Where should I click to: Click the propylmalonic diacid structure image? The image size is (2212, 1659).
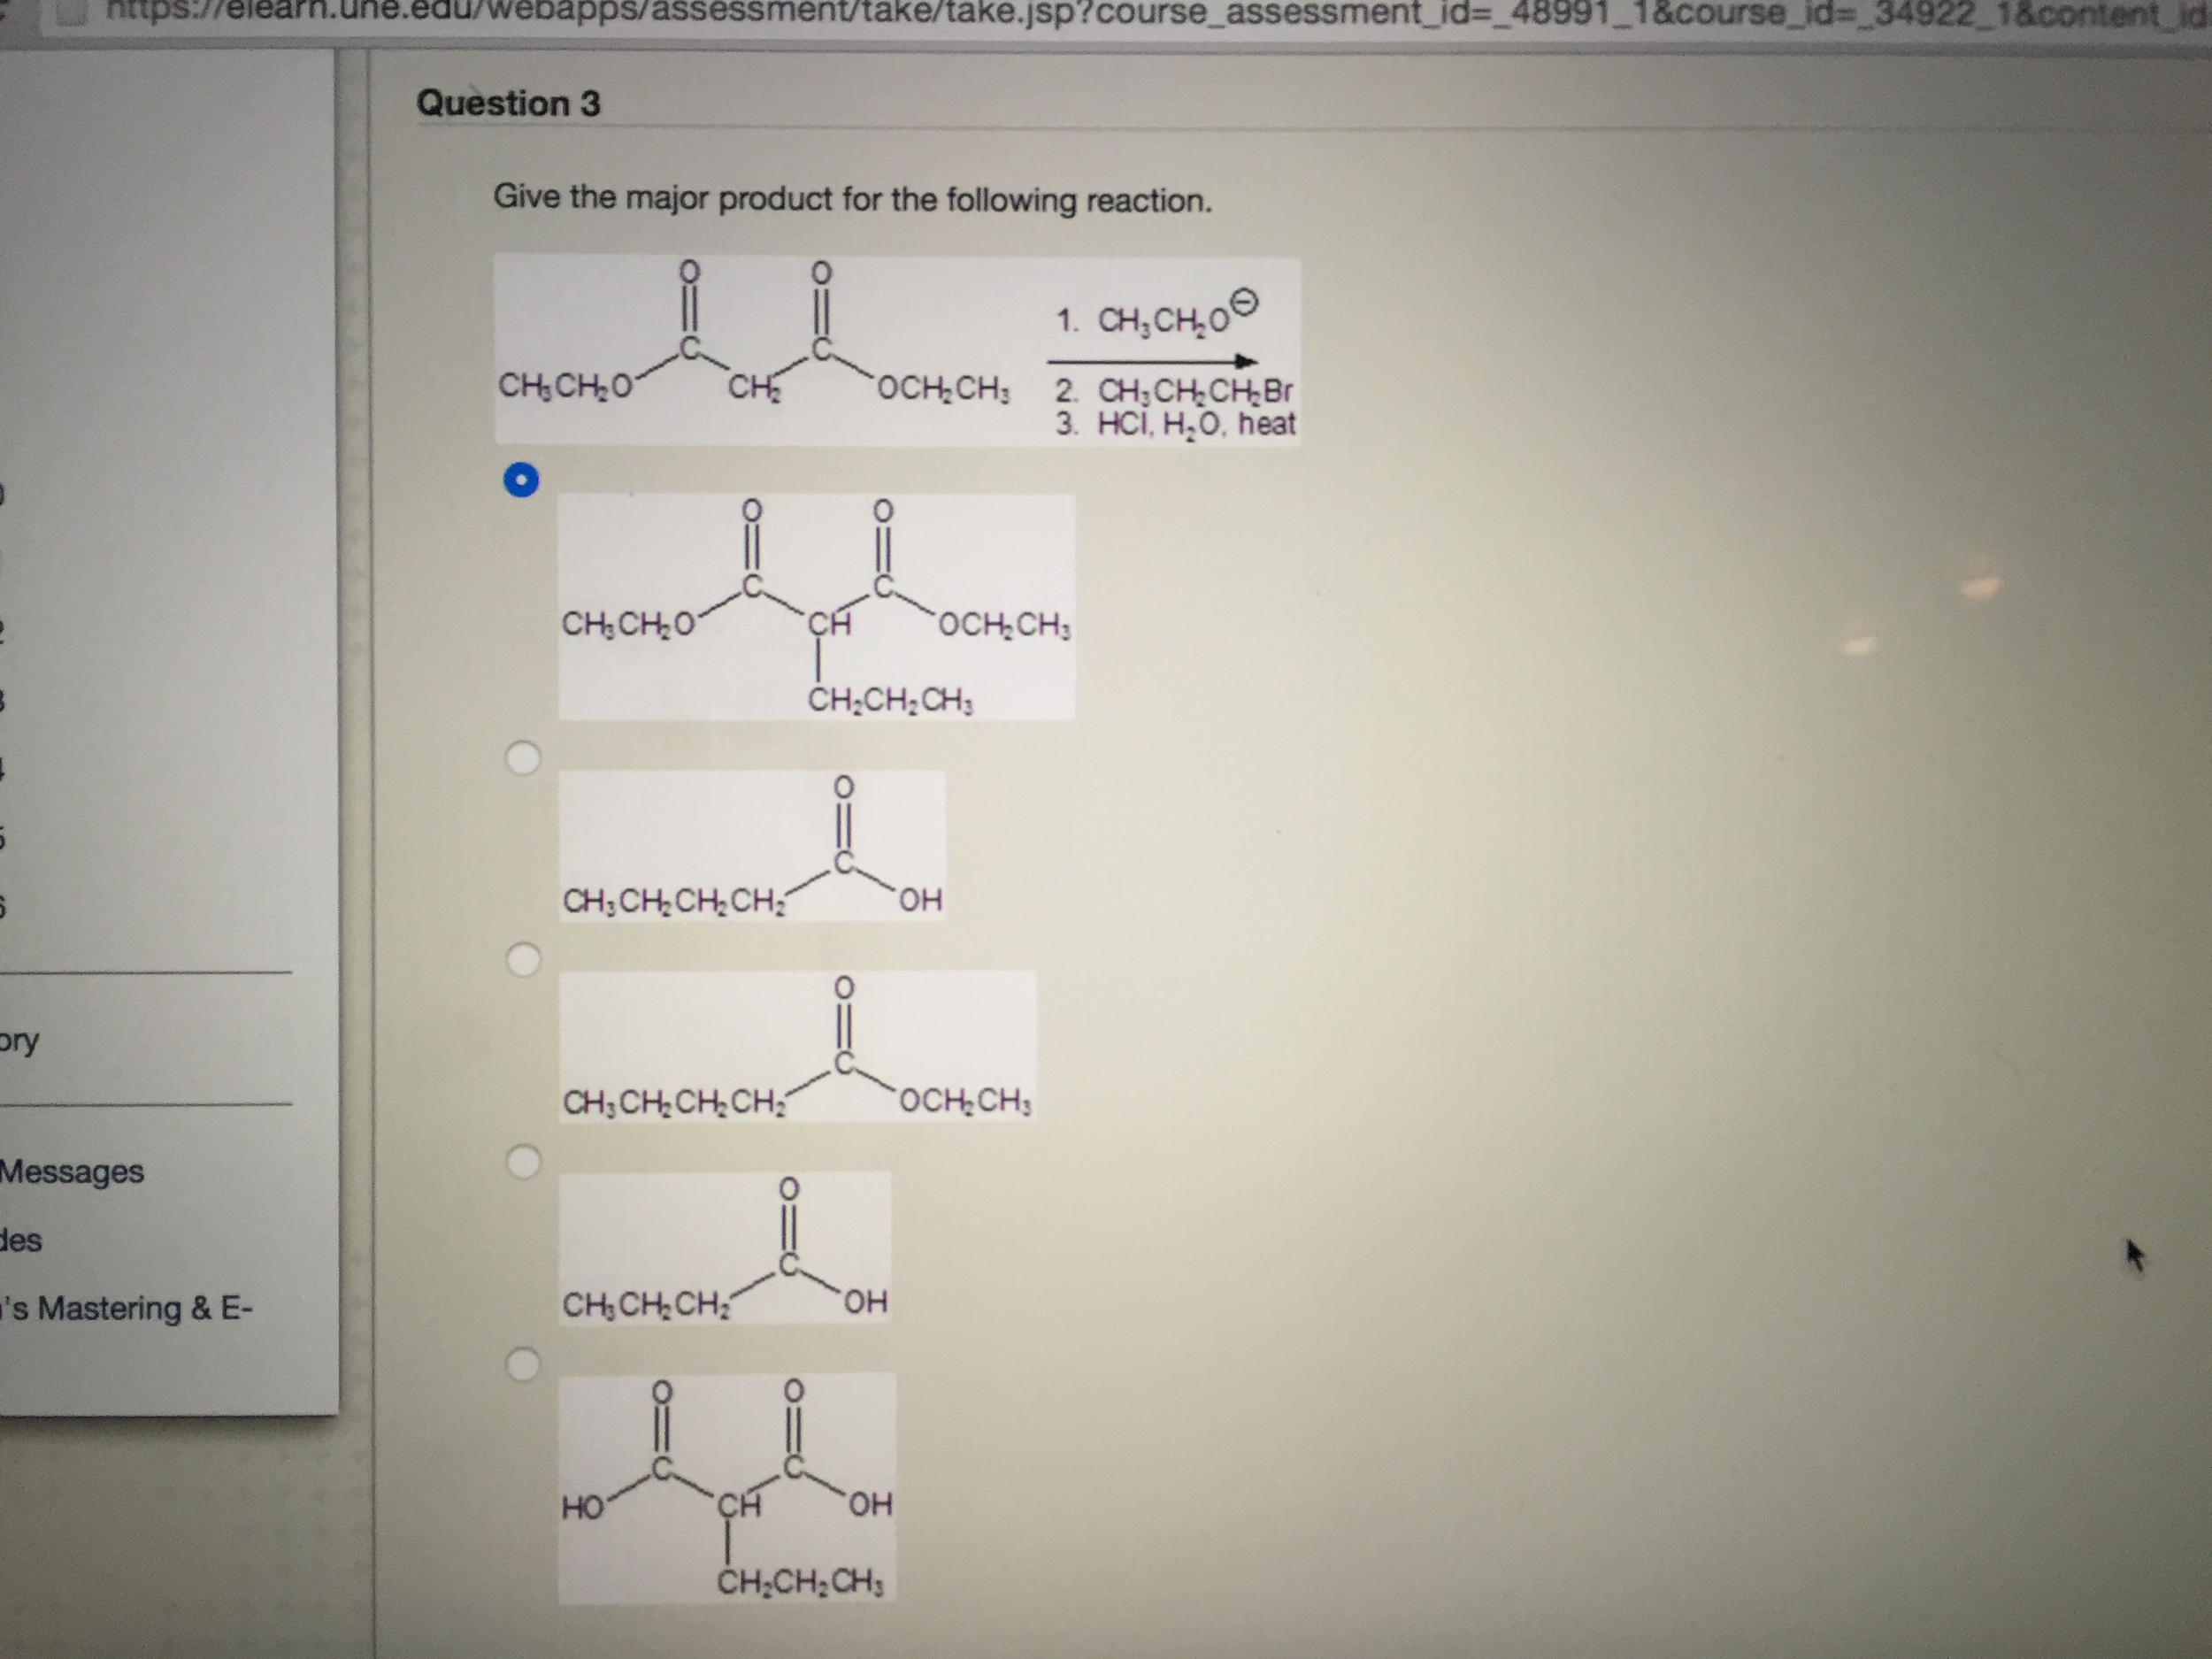(727, 1489)
